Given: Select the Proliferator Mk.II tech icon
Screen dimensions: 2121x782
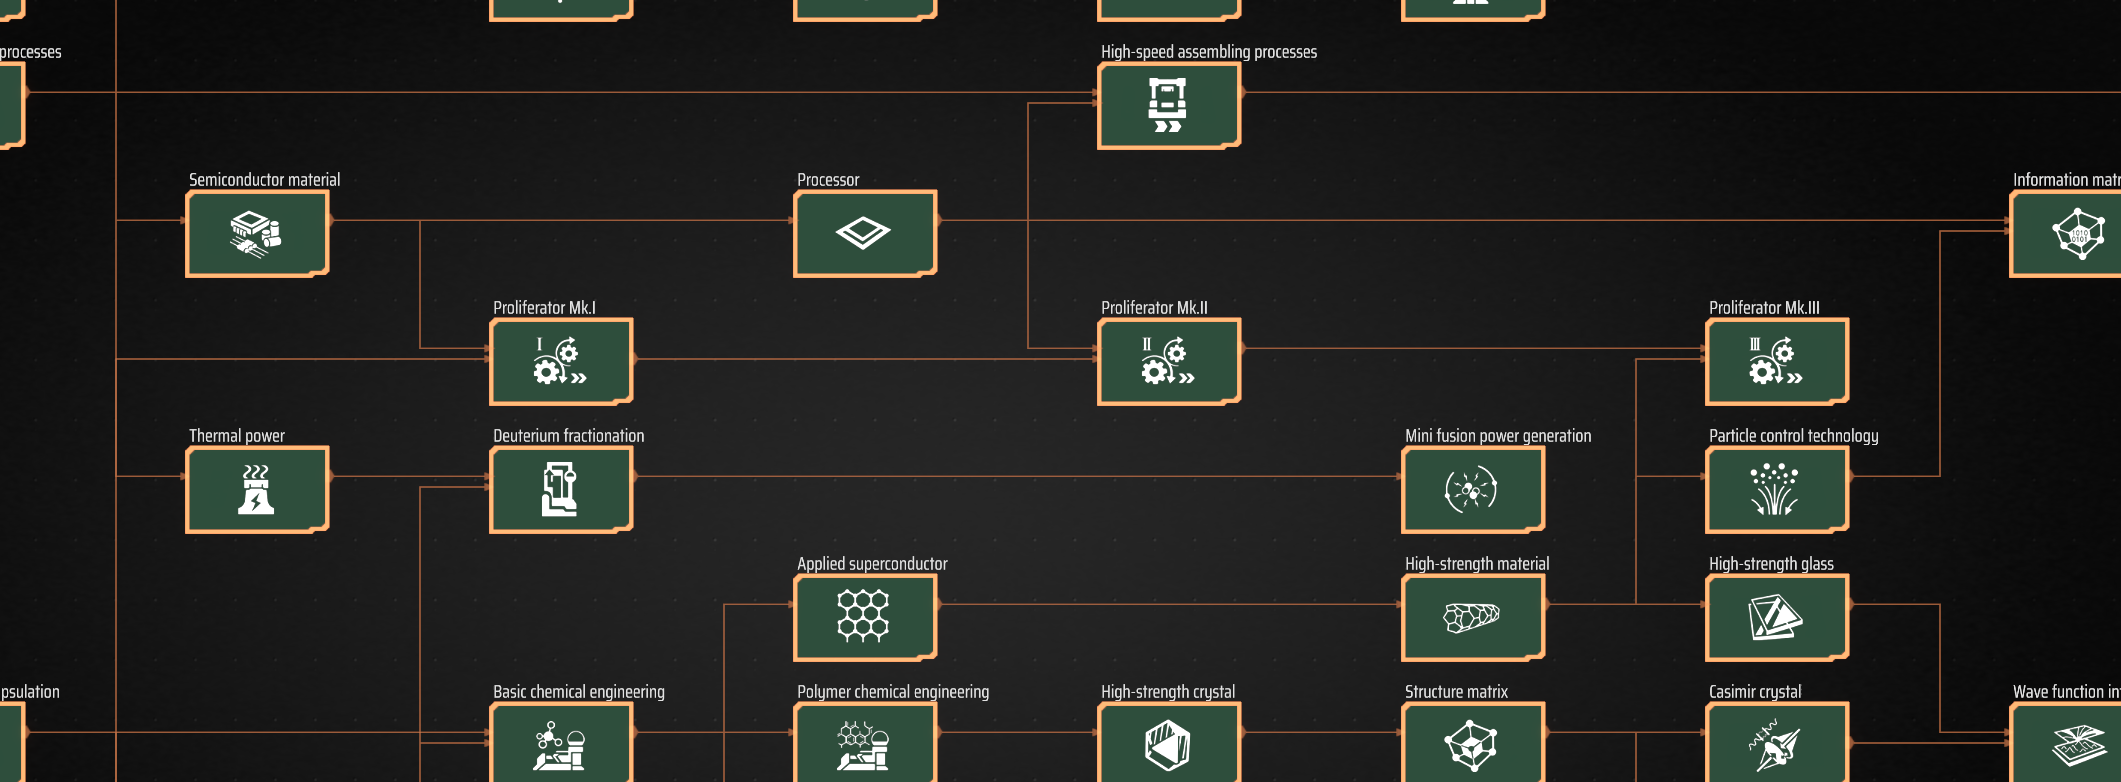Looking at the screenshot, I should 1169,361.
